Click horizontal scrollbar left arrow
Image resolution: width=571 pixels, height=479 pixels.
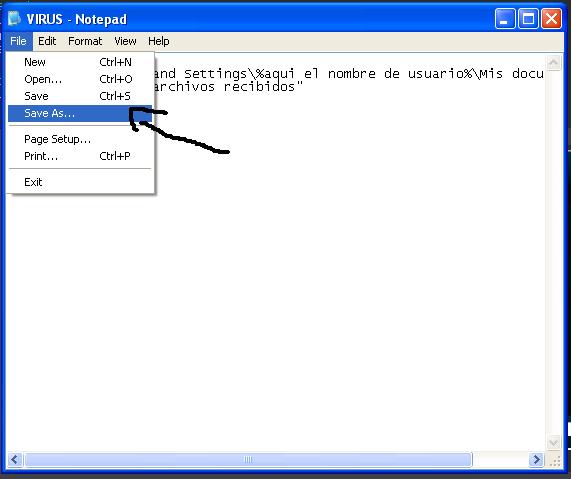pos(15,459)
